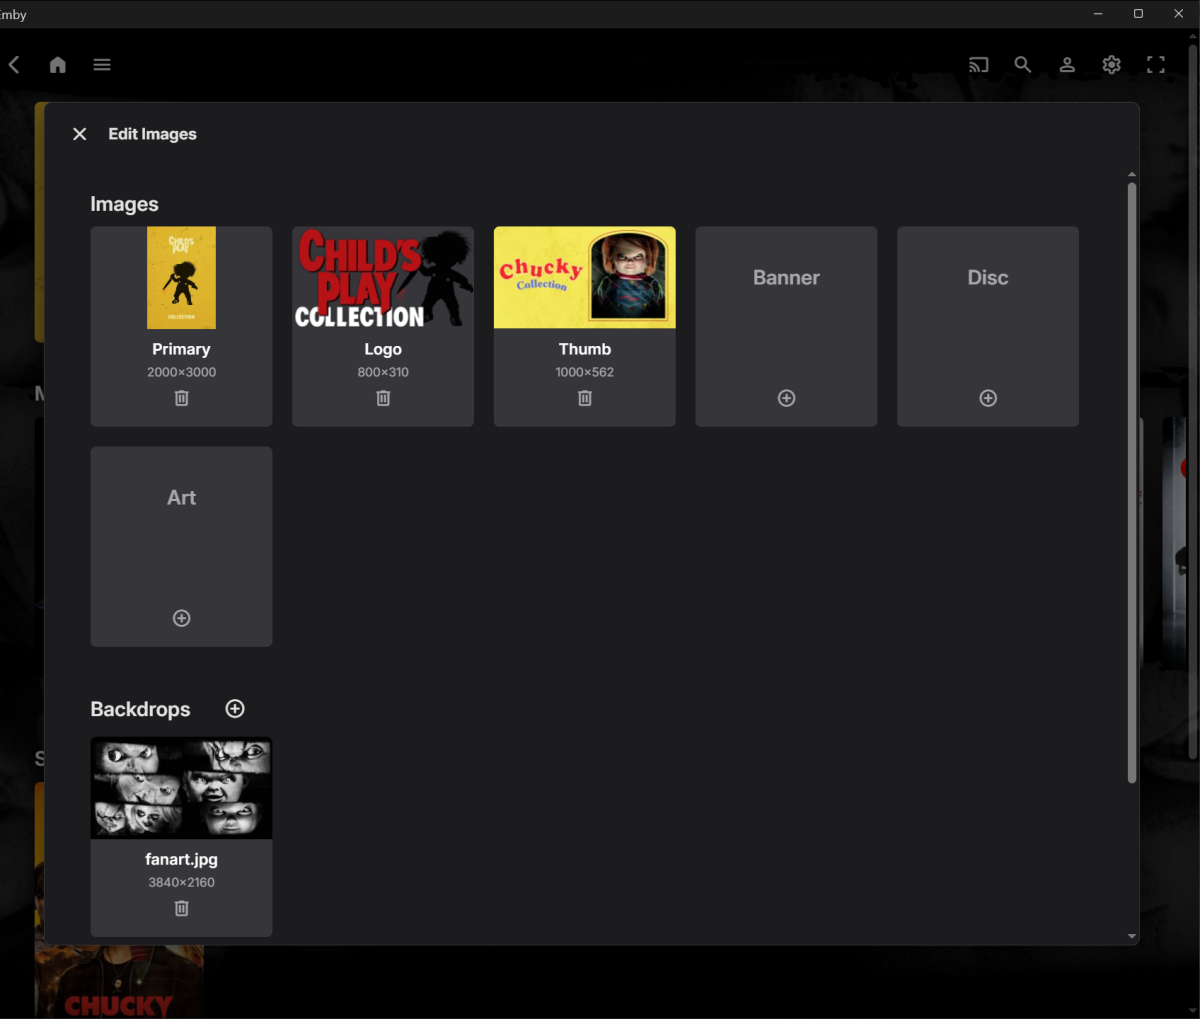Add a Disc image
The image size is (1200, 1019).
[988, 398]
